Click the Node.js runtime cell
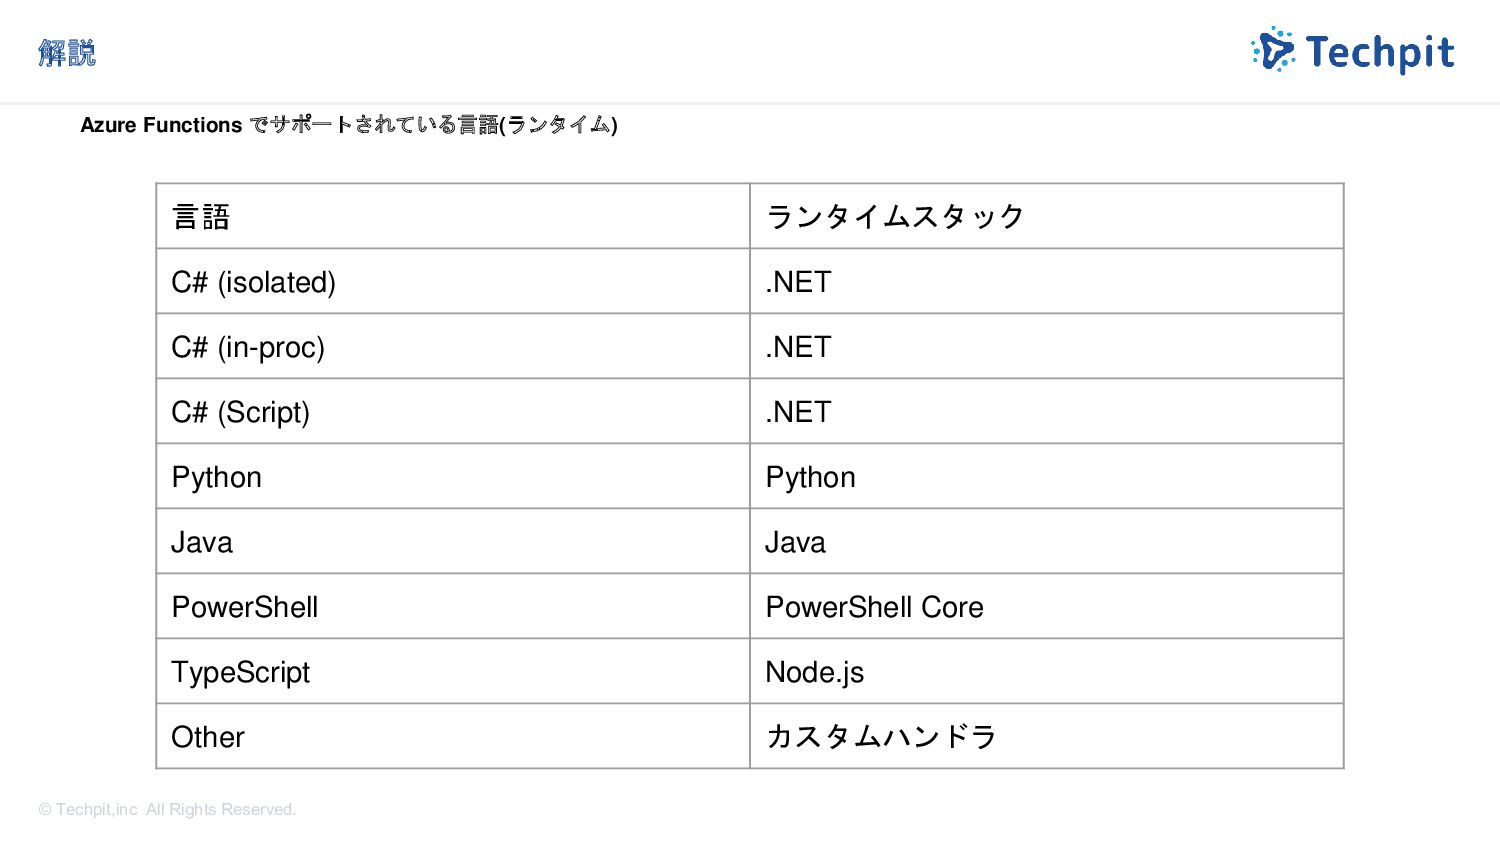This screenshot has width=1500, height=844. pos(1046,671)
